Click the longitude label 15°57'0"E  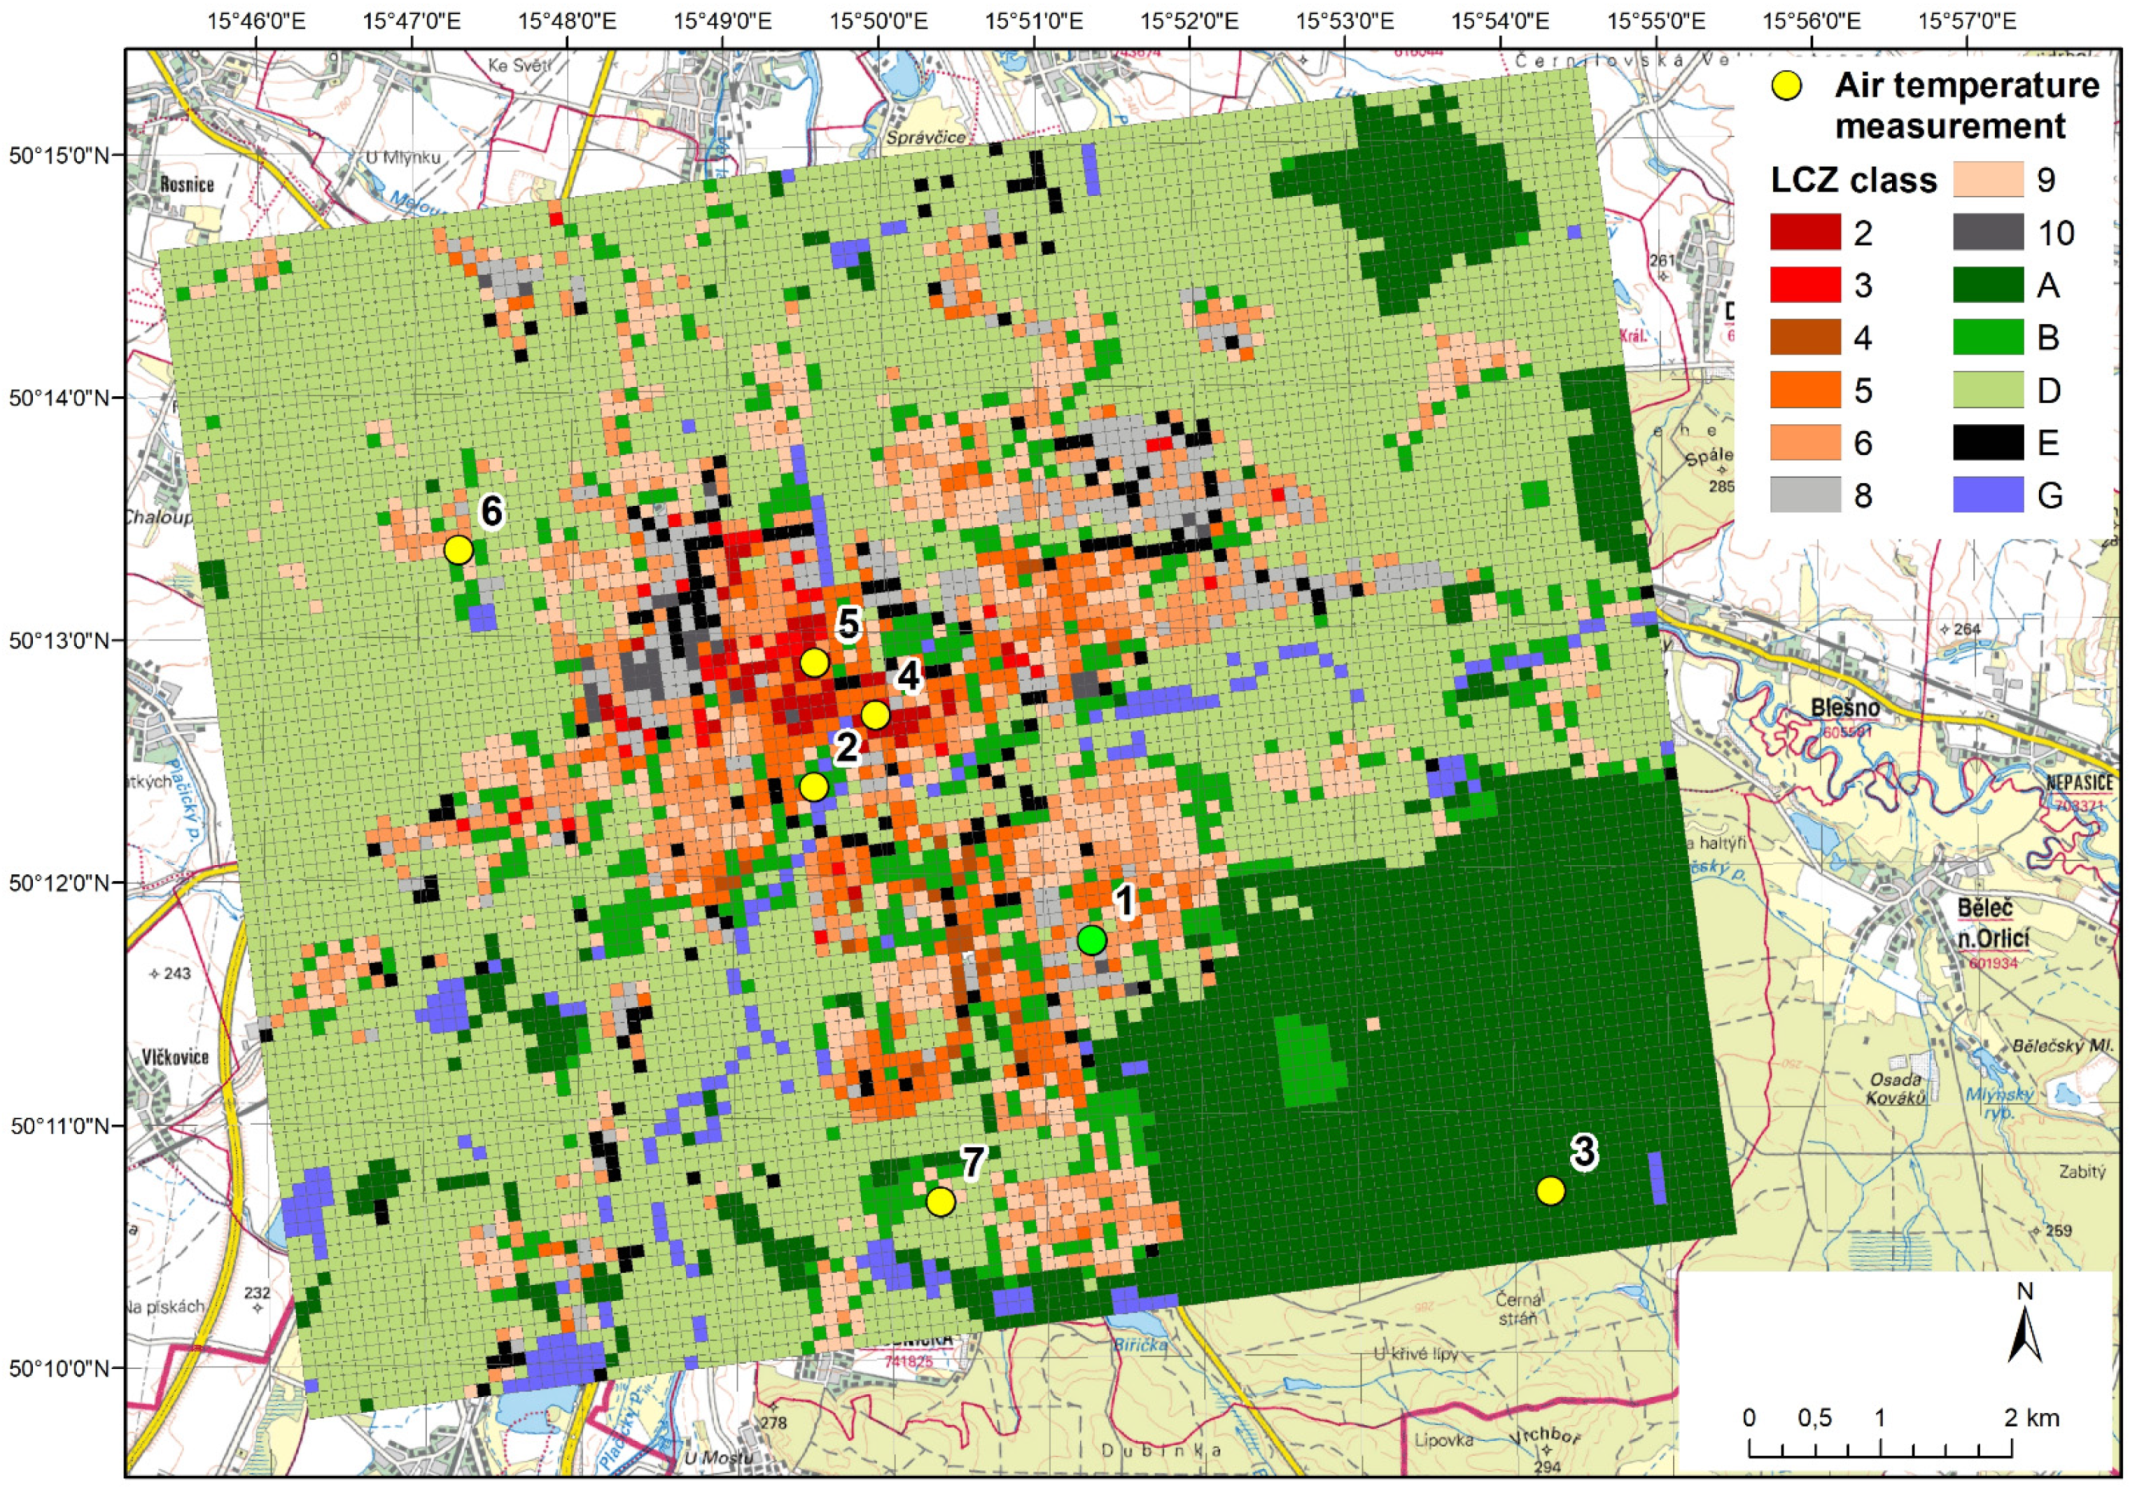[1967, 21]
